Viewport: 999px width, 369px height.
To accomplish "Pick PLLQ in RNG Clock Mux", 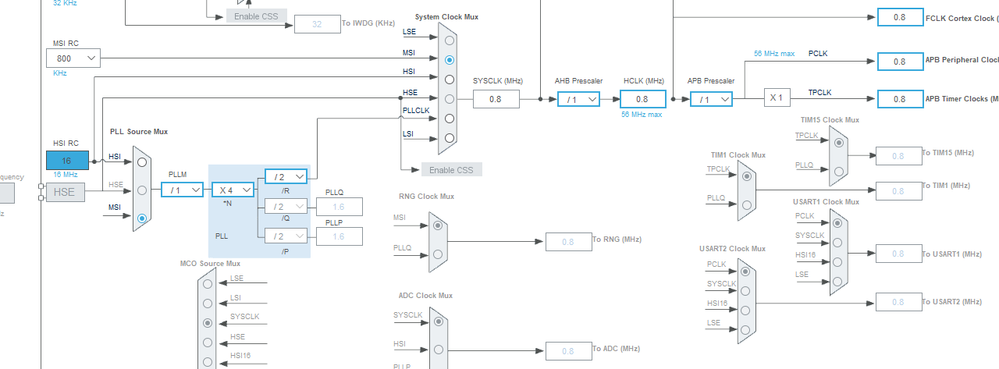I will point(438,254).
